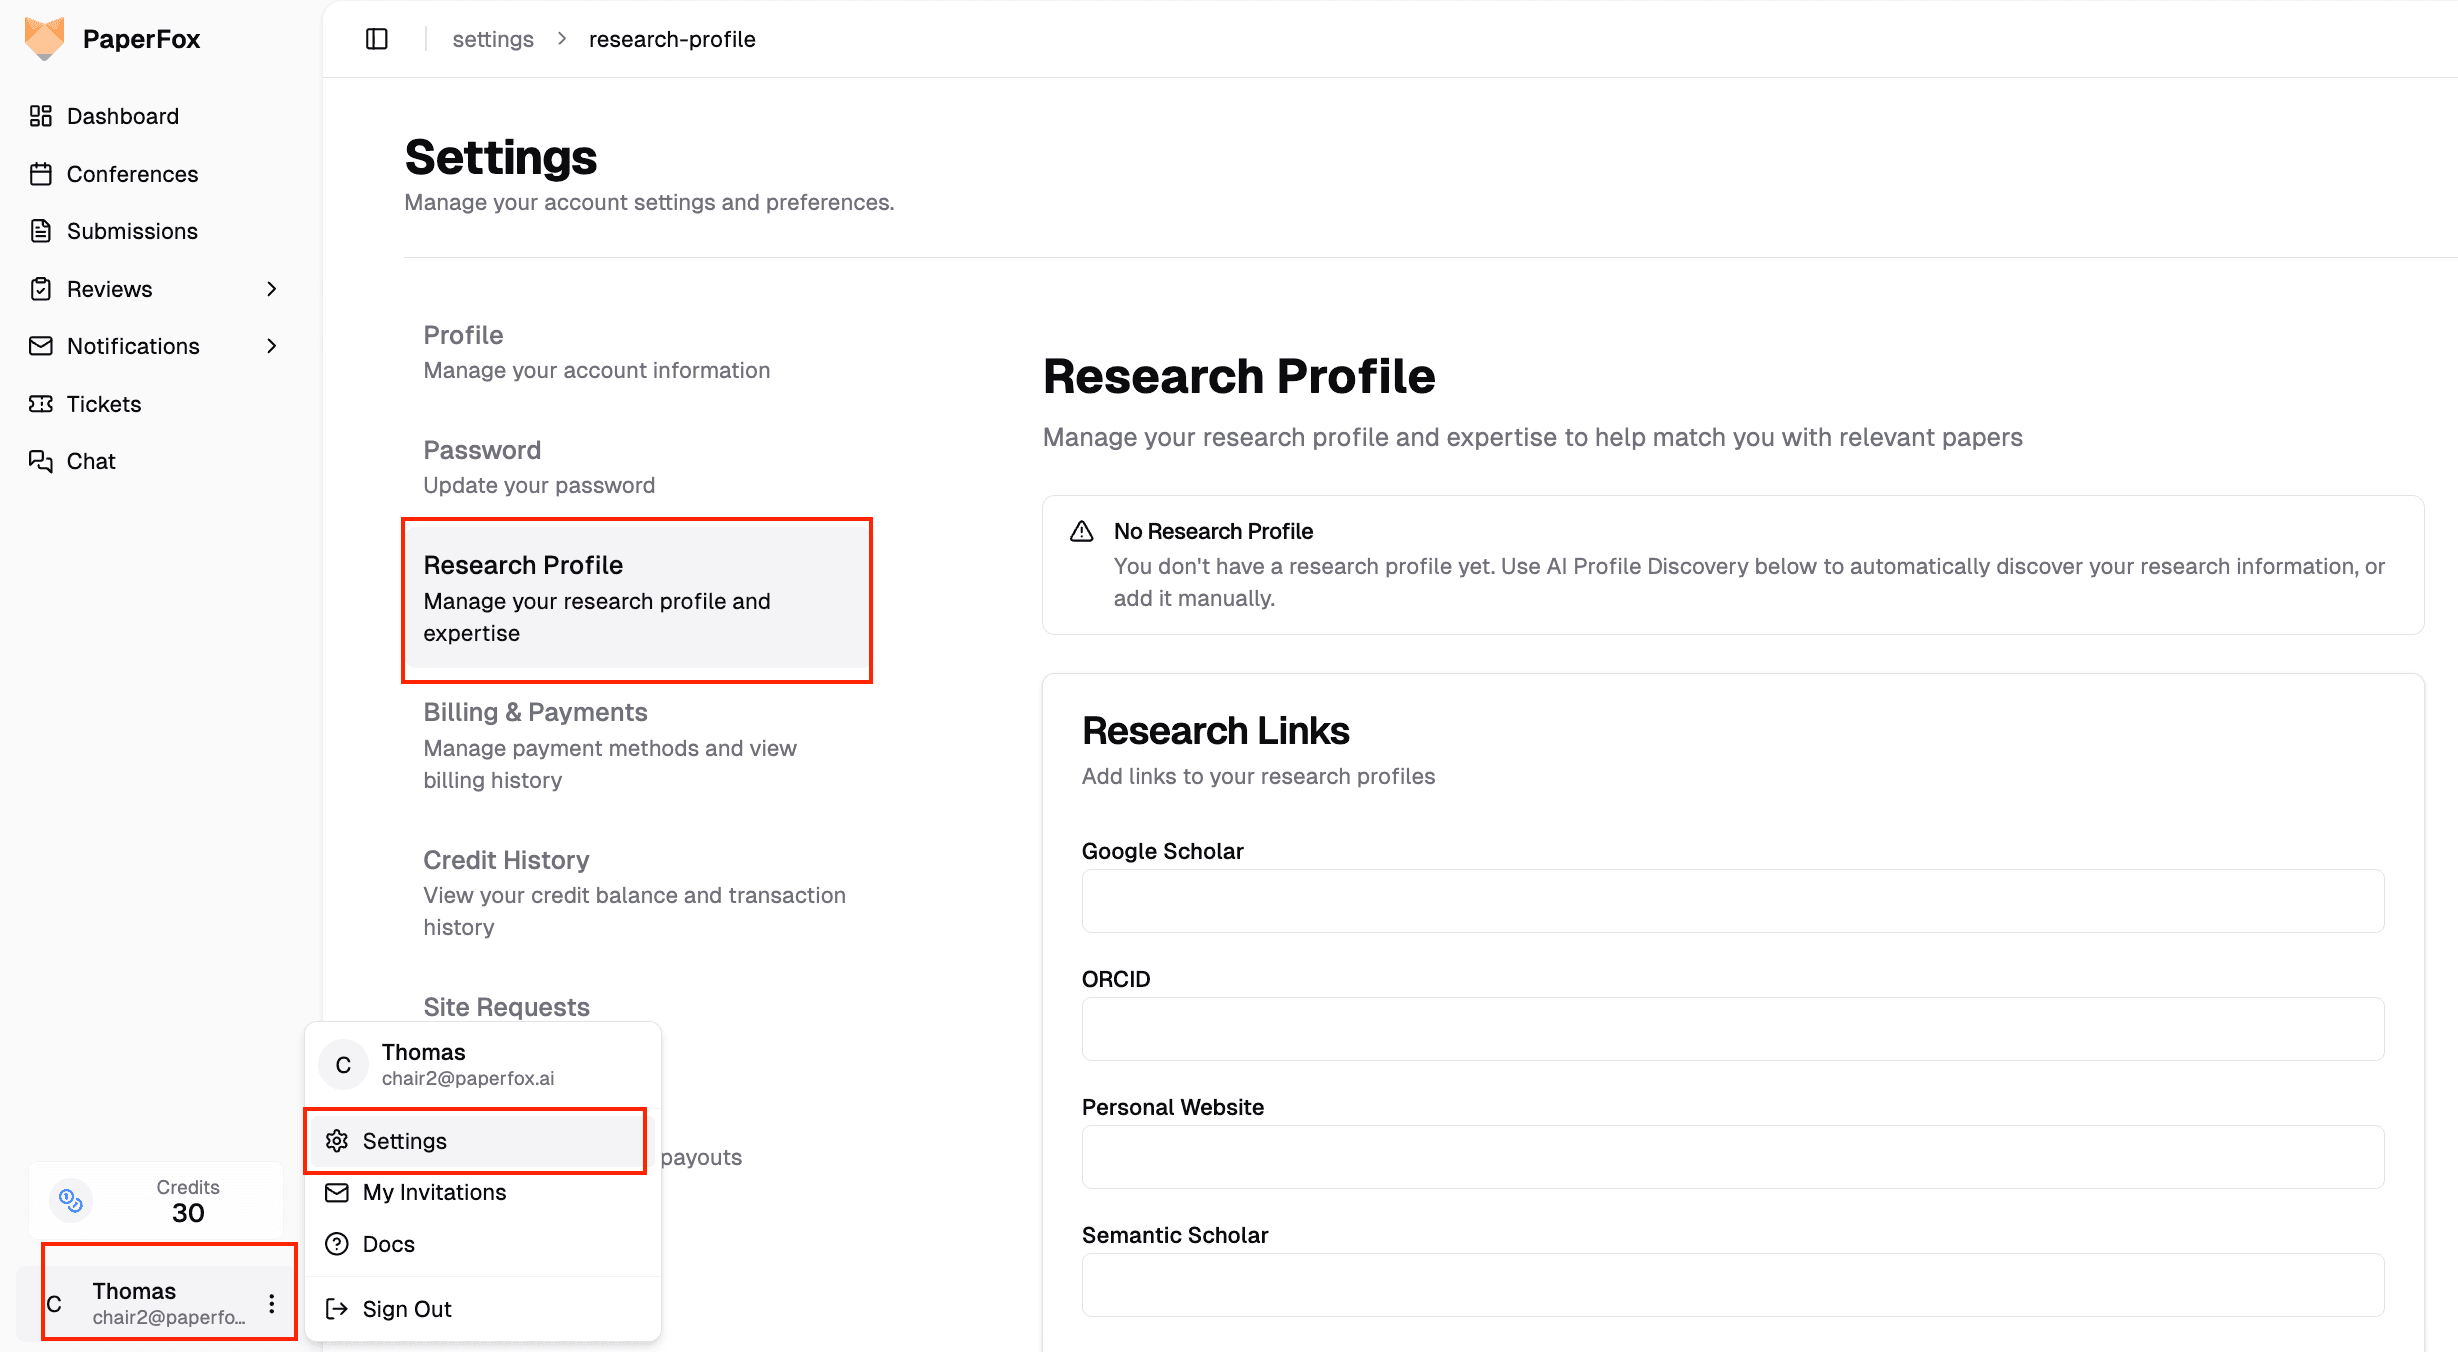Open the Chat section
Viewport: 2458px width, 1352px height.
pos(91,461)
